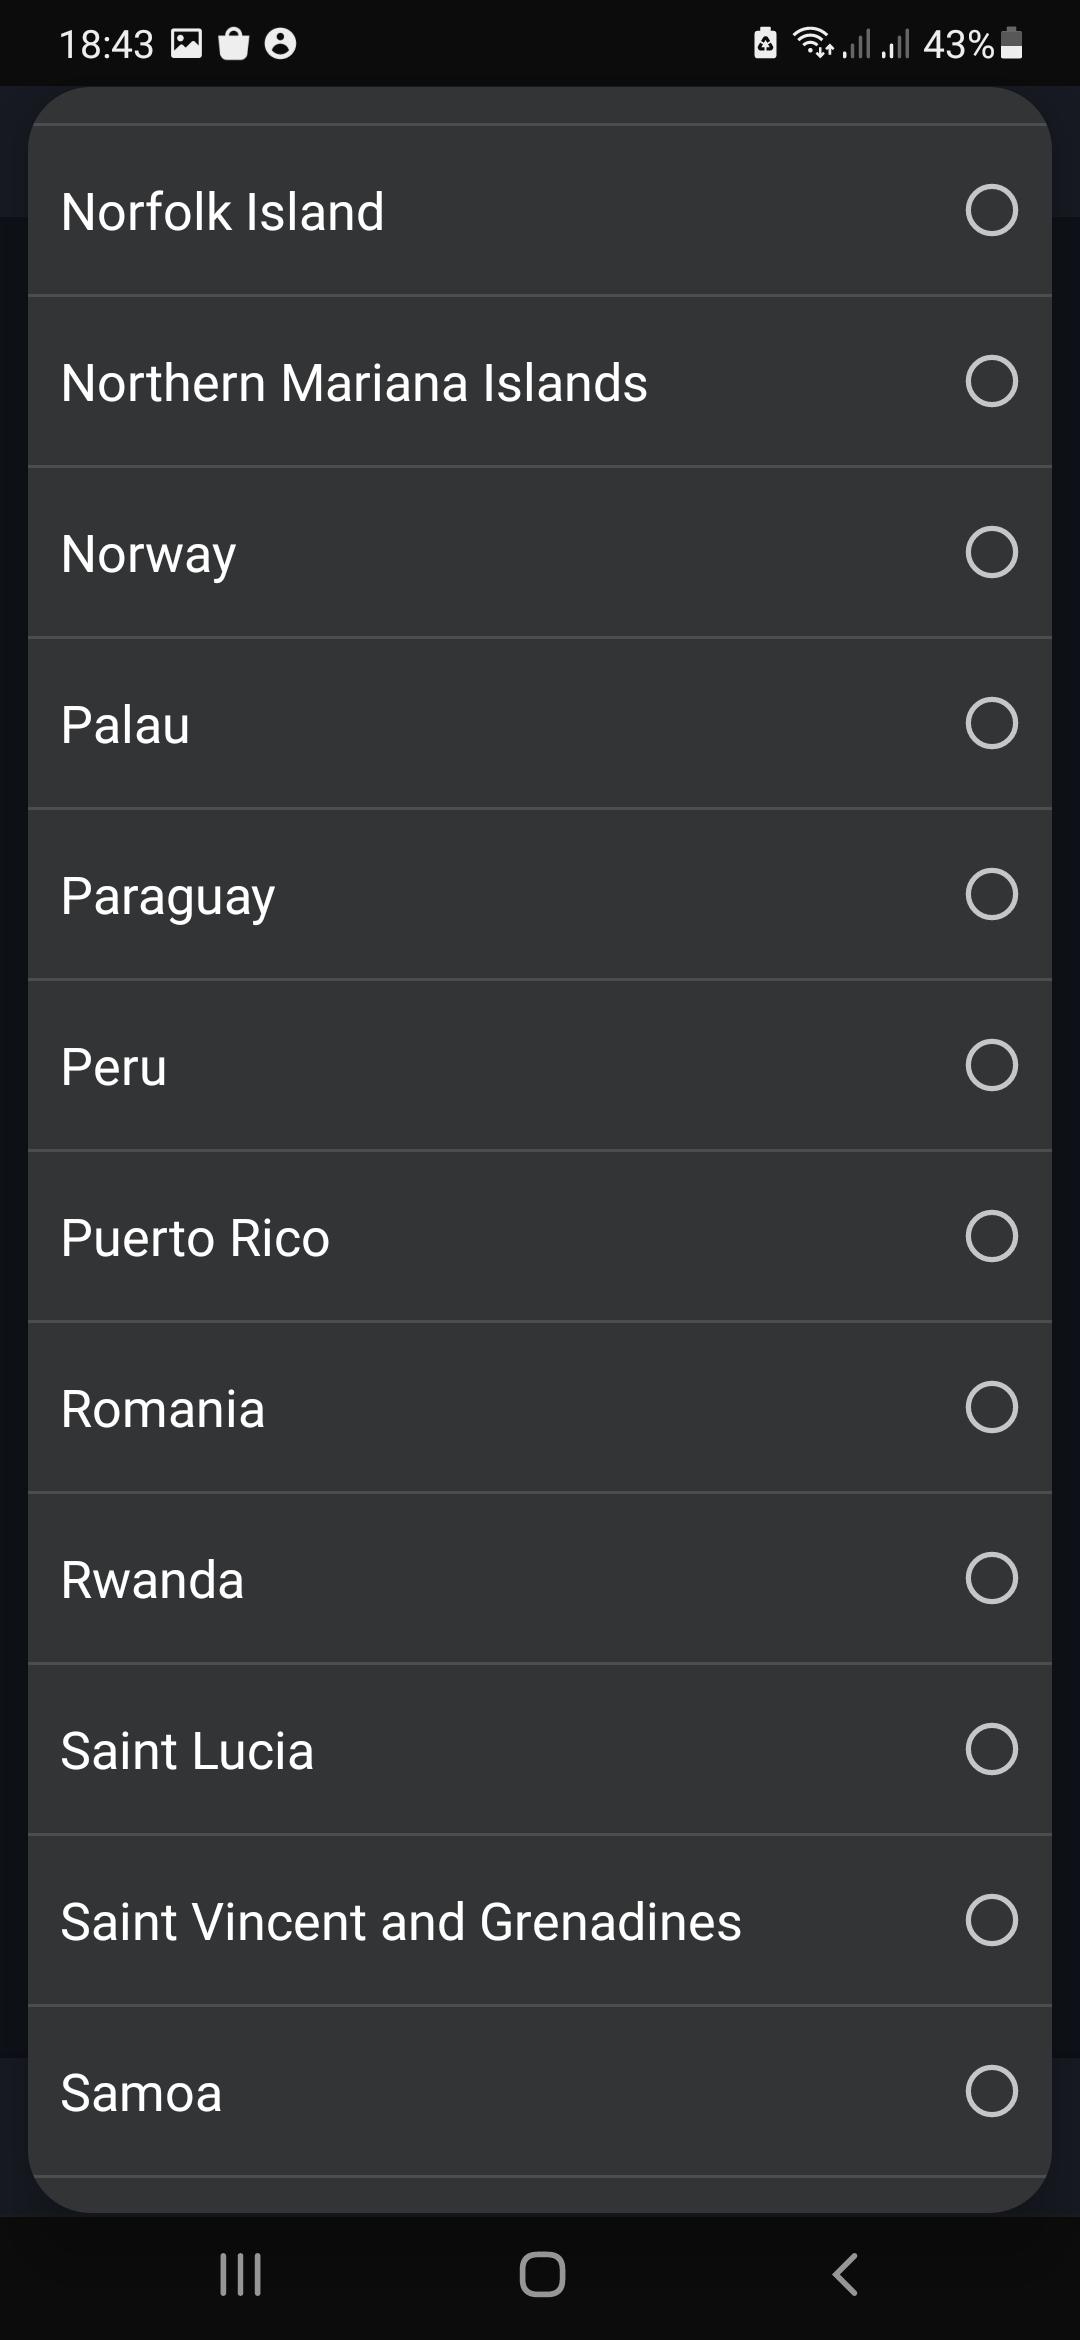Choose Northern Mariana Islands radio option
The height and width of the screenshot is (2340, 1080).
pyautogui.click(x=991, y=381)
